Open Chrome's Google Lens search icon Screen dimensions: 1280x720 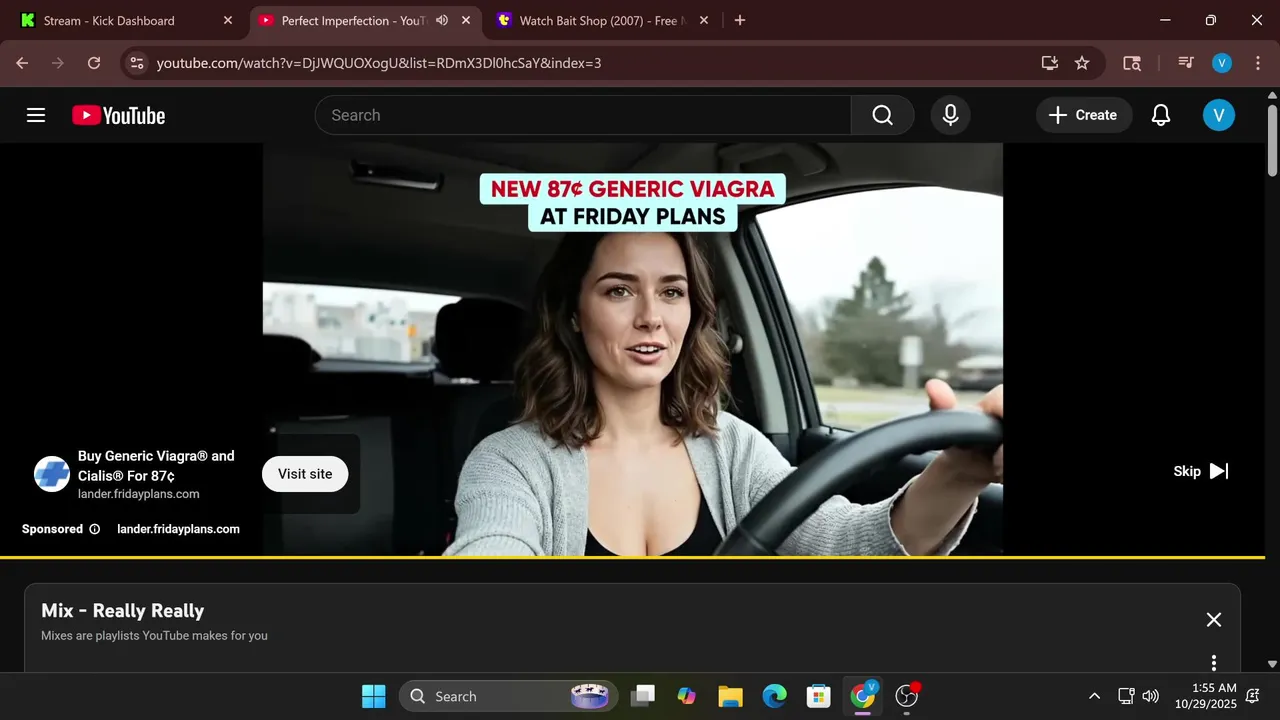[x=1132, y=63]
